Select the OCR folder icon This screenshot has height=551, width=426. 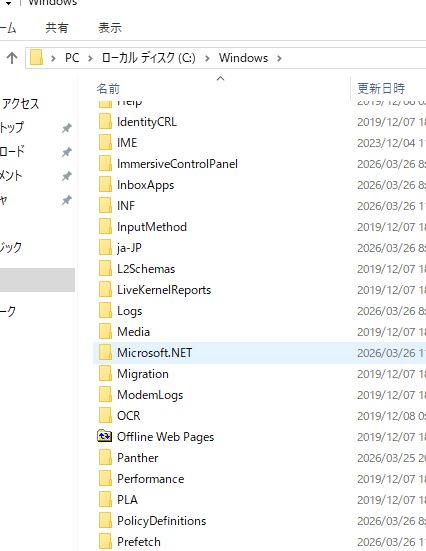point(105,416)
